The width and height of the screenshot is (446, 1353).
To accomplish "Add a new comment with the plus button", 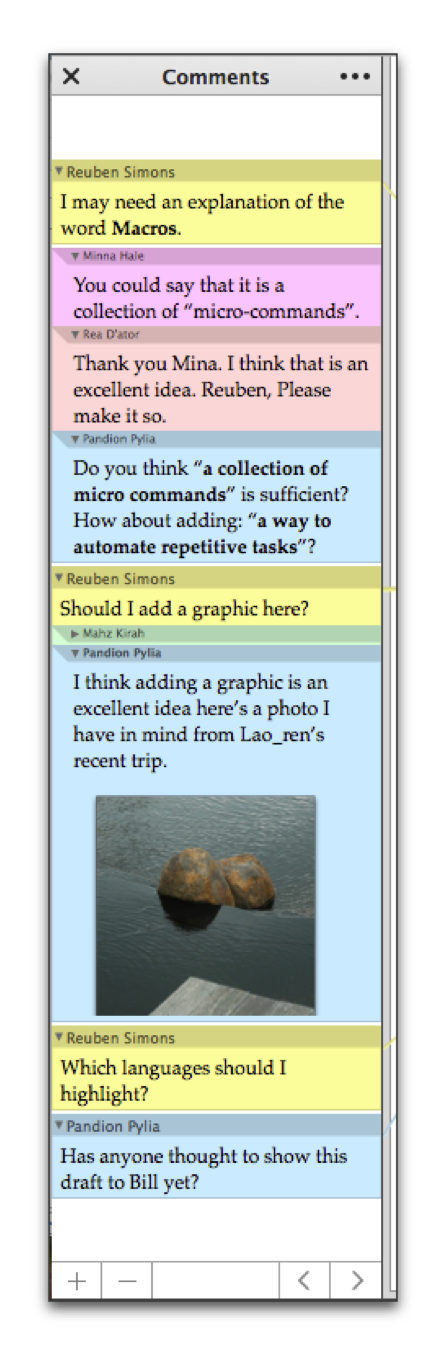I will [x=76, y=1281].
